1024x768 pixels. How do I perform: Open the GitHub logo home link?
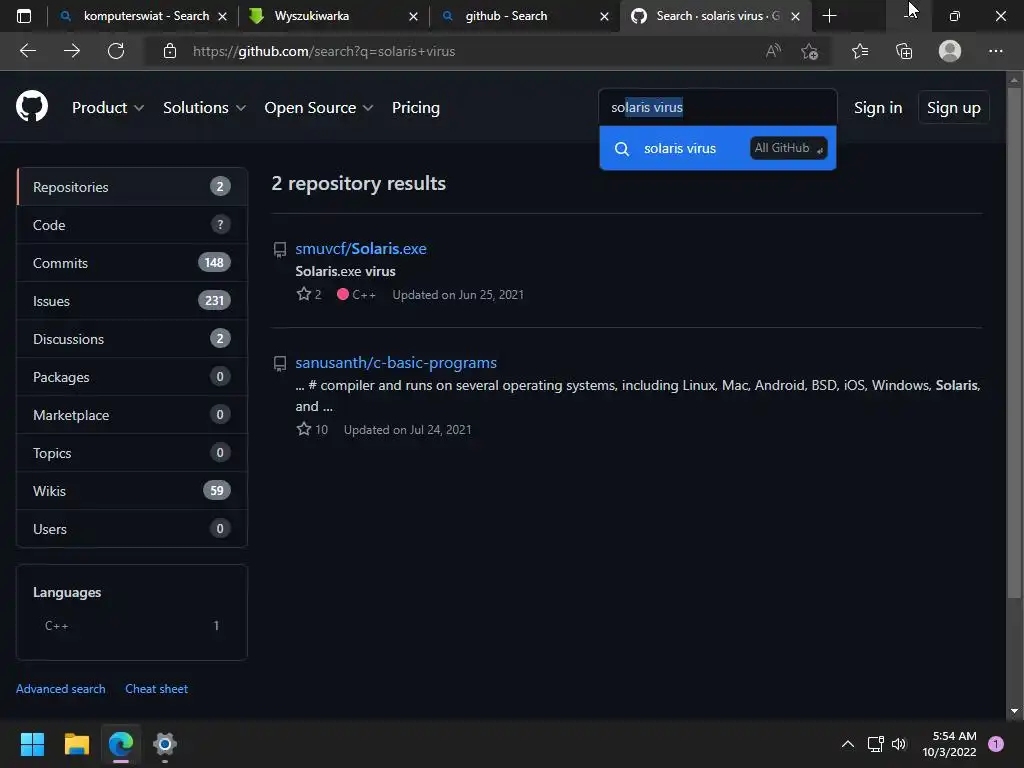(x=32, y=106)
